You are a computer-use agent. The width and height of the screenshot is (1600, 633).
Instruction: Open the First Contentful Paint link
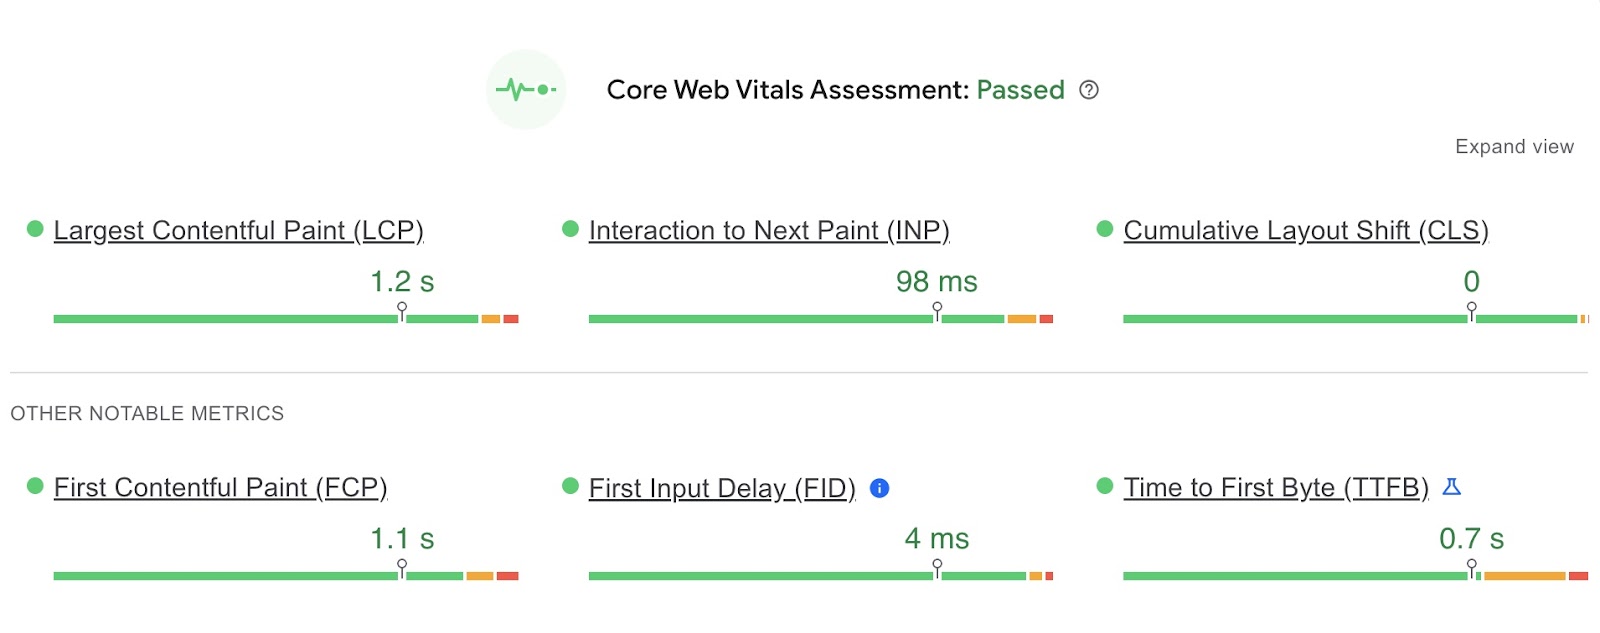[222, 488]
